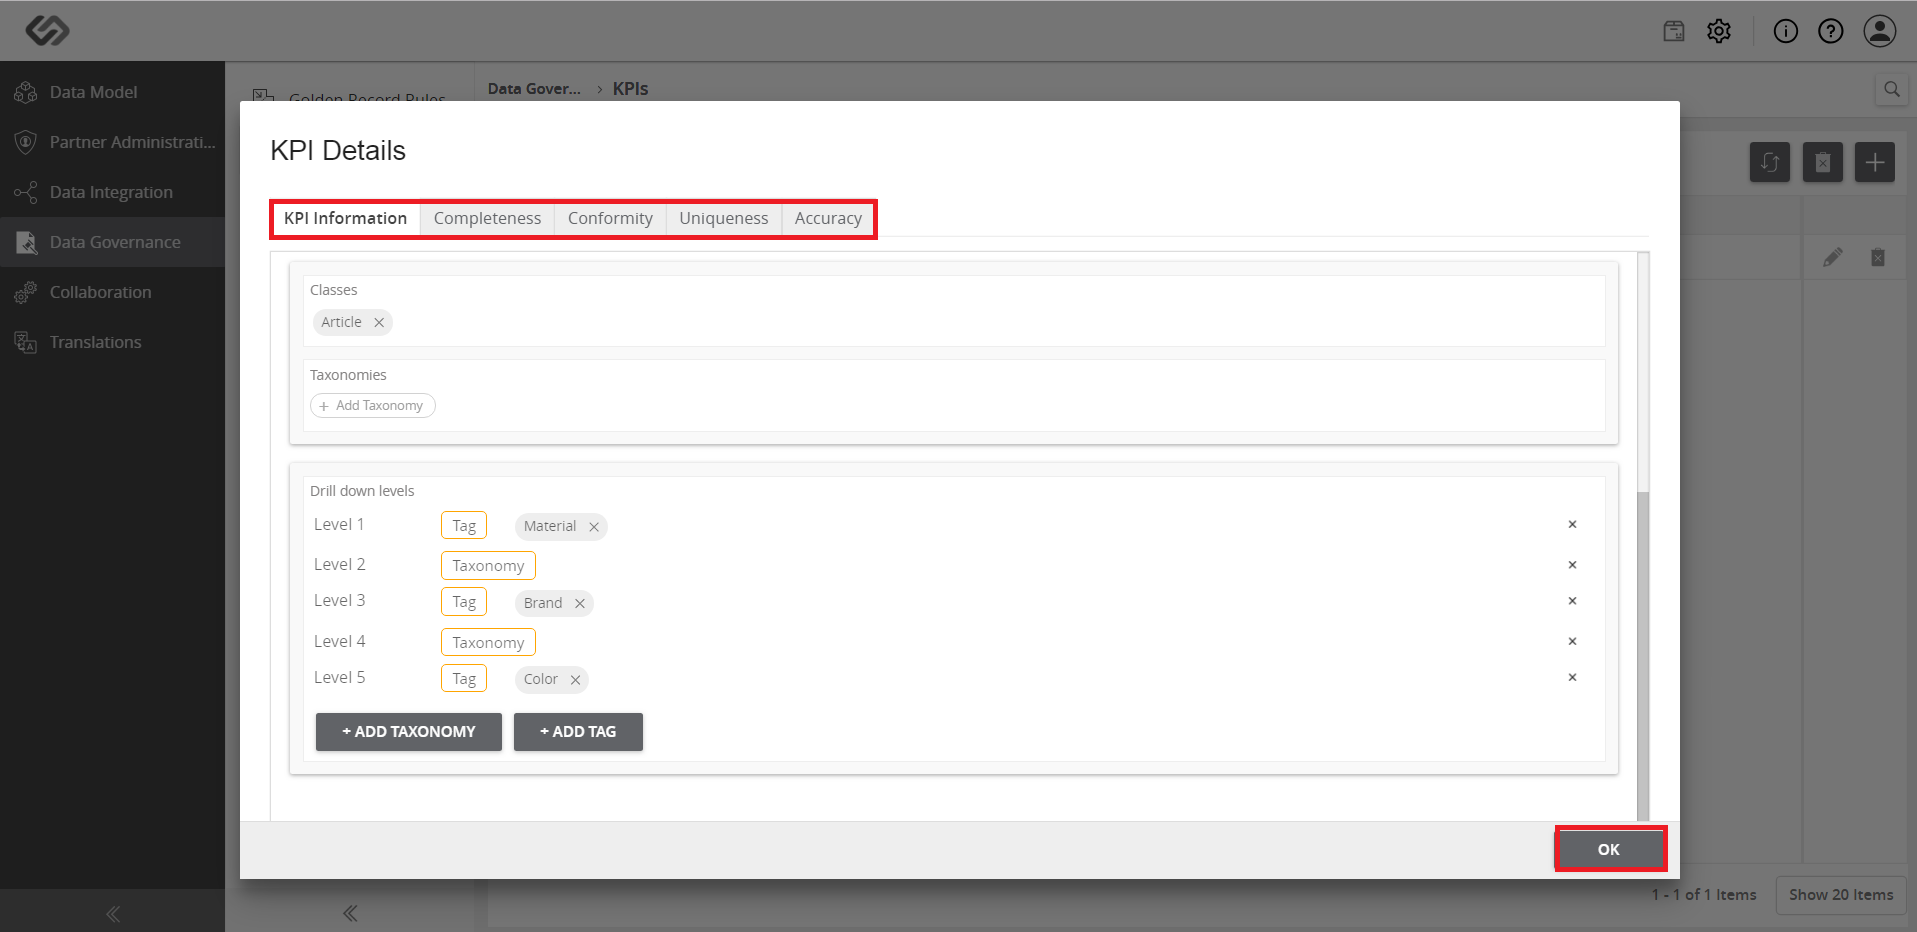Click the Level 1 Tag label
The height and width of the screenshot is (932, 1917).
coord(464,526)
